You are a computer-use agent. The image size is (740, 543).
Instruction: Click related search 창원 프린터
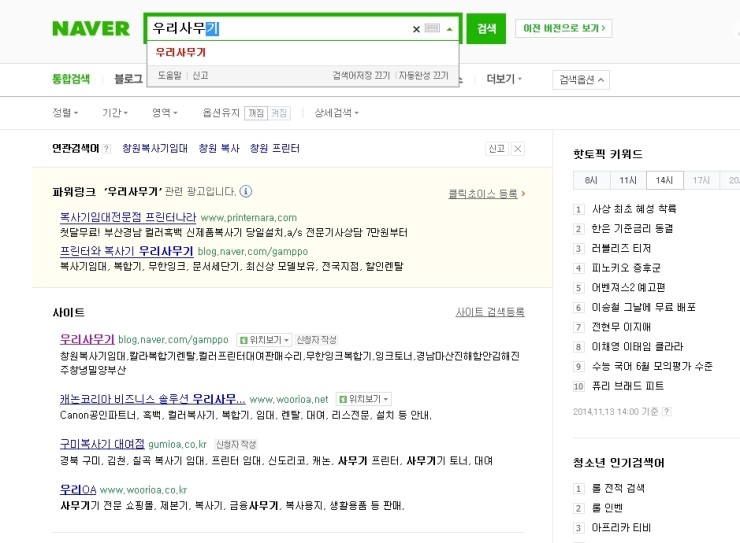[x=275, y=149]
